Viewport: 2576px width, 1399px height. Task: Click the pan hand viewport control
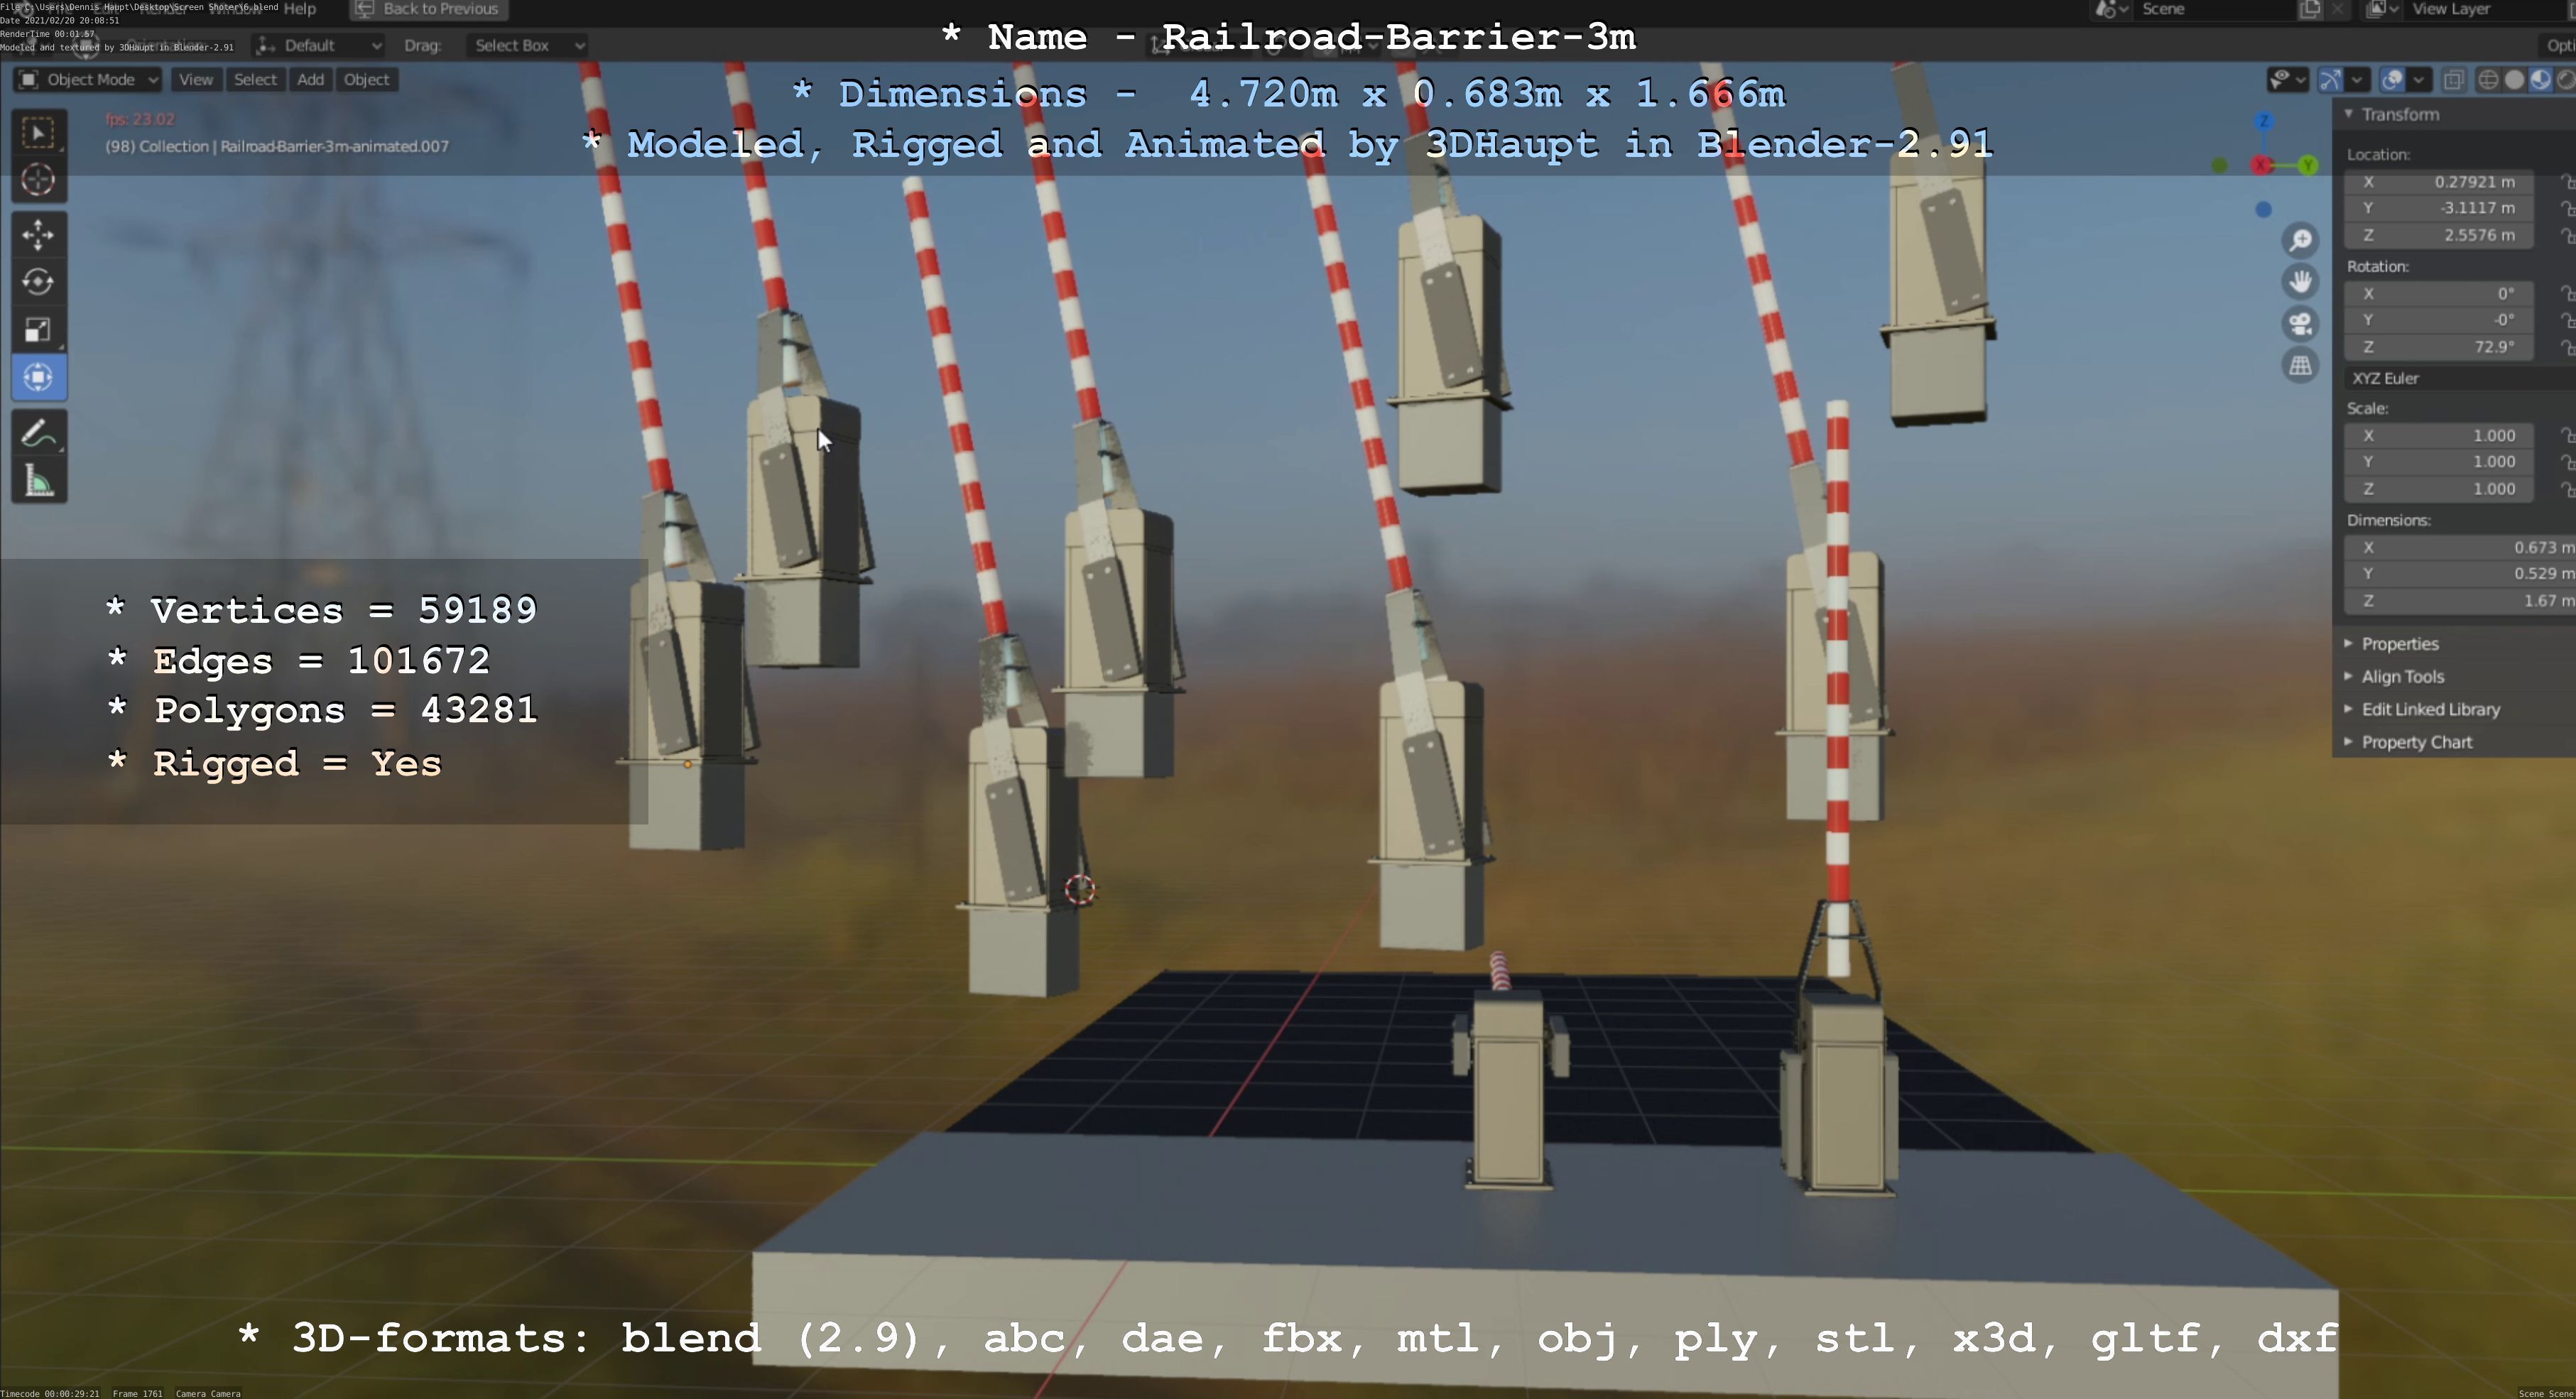pyautogui.click(x=2301, y=282)
